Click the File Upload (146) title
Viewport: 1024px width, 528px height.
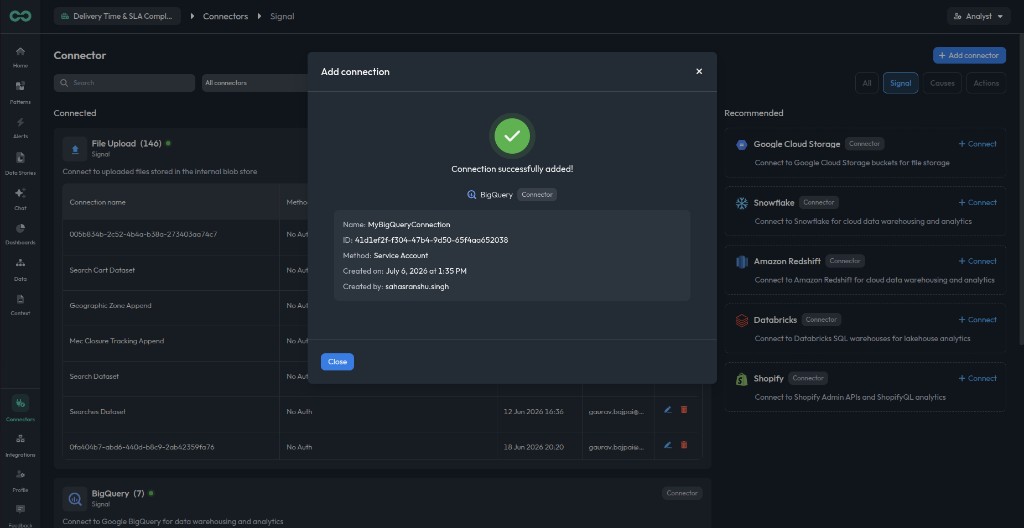point(127,143)
